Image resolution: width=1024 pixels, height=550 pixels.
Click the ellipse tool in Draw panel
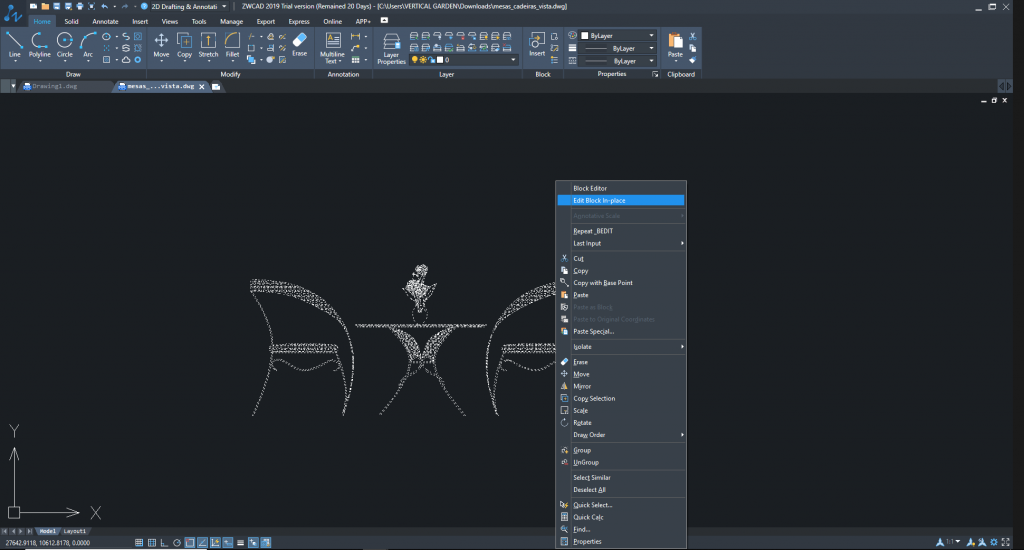click(106, 37)
